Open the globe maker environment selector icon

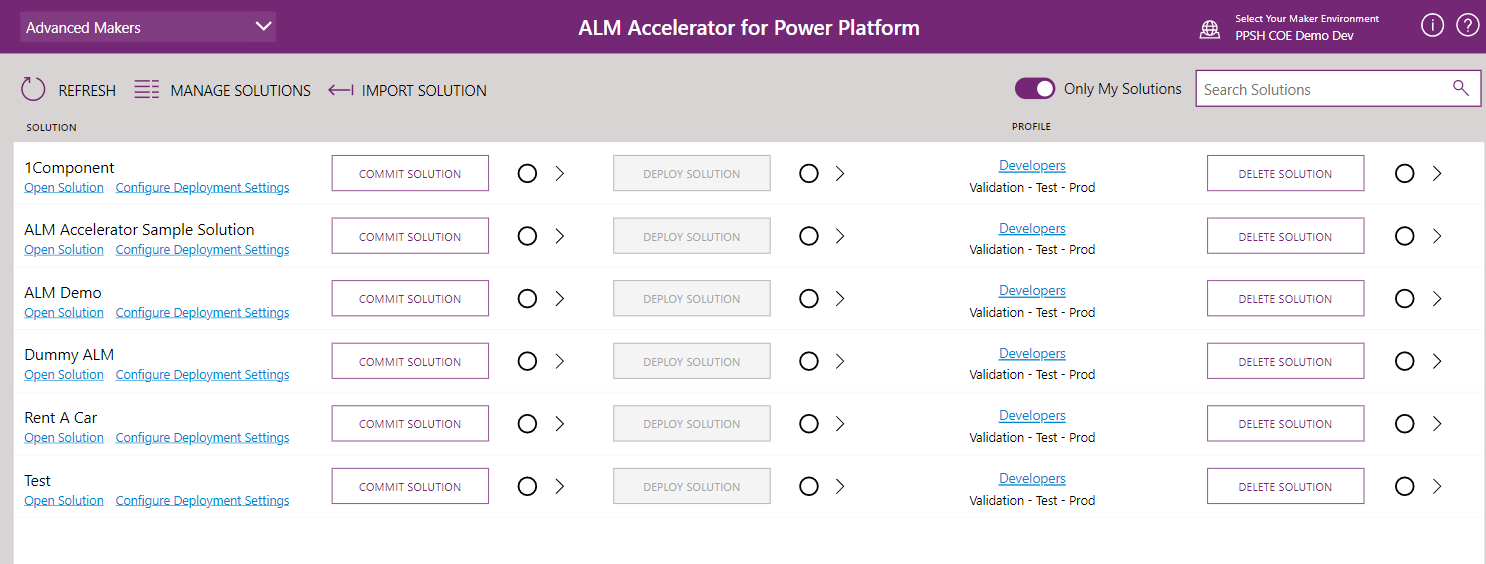1210,29
